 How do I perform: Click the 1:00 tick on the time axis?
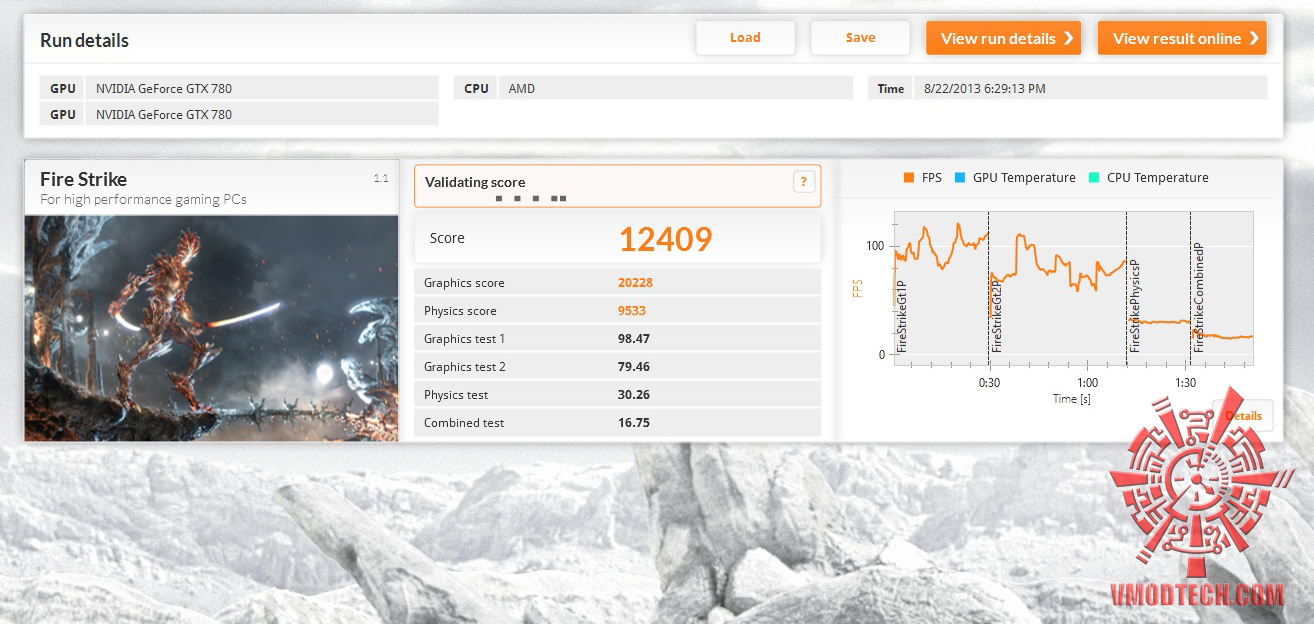1087,383
